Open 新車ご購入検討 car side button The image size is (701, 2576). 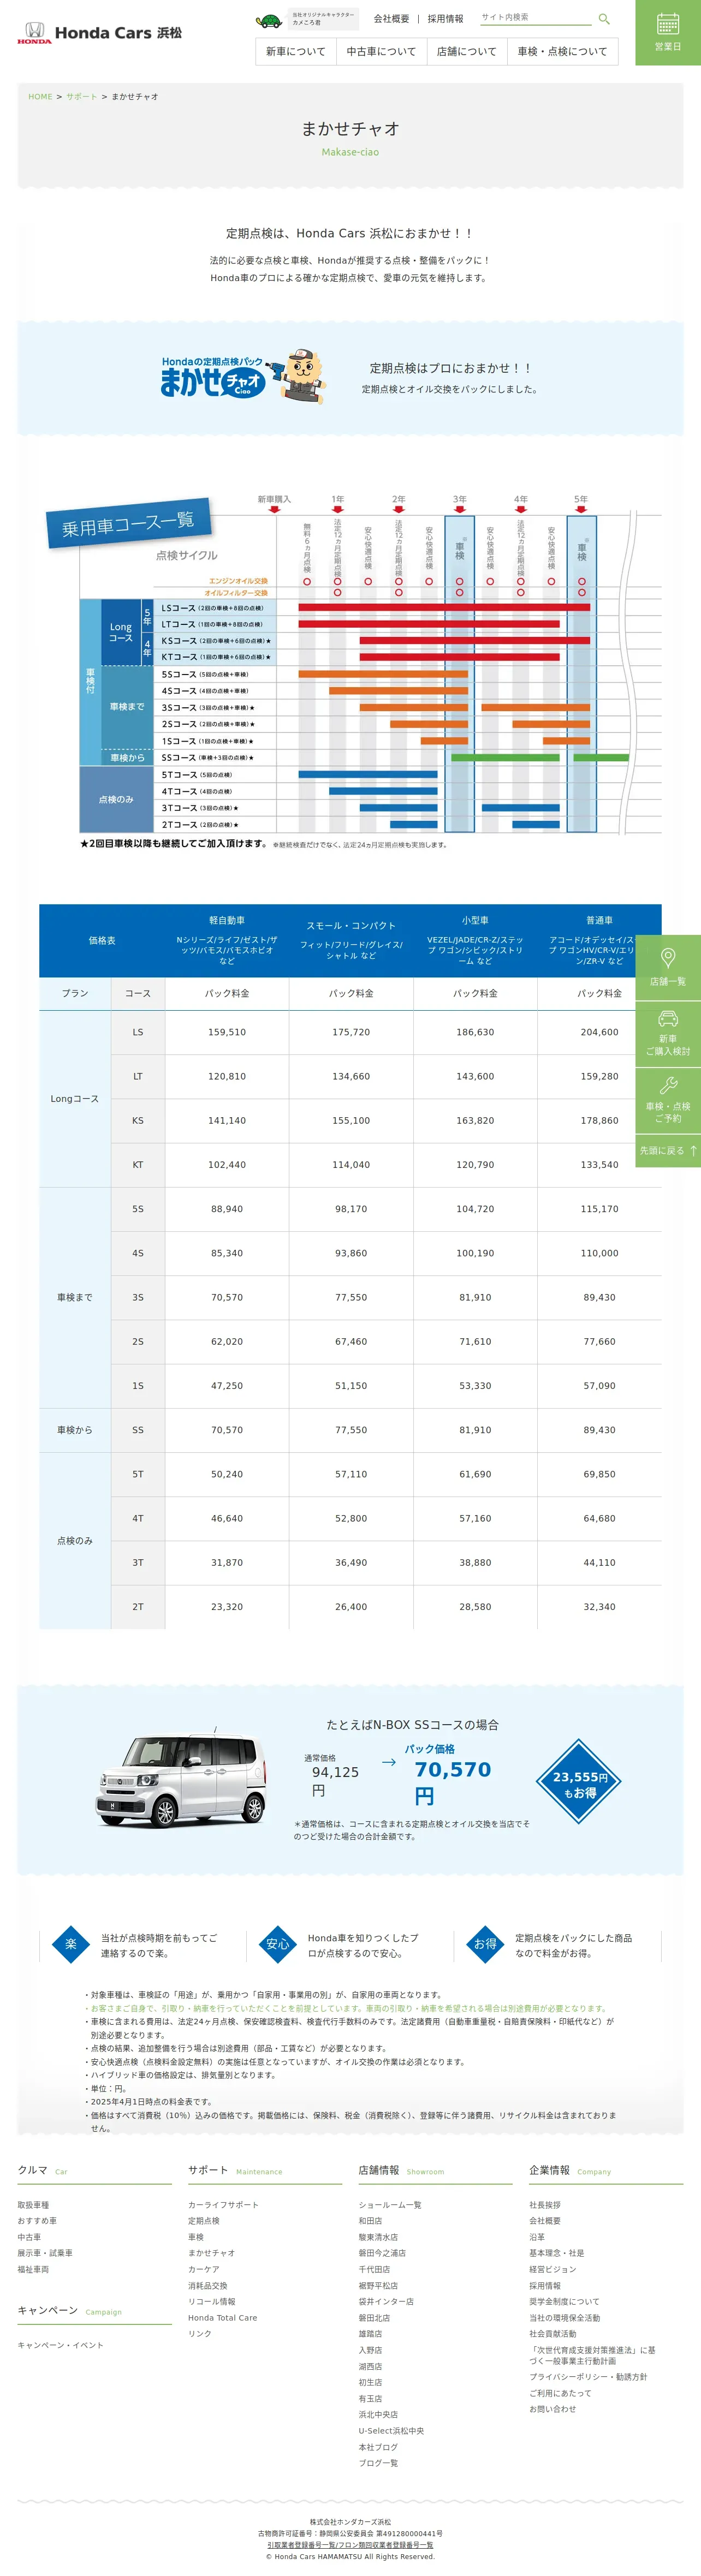(x=668, y=1033)
